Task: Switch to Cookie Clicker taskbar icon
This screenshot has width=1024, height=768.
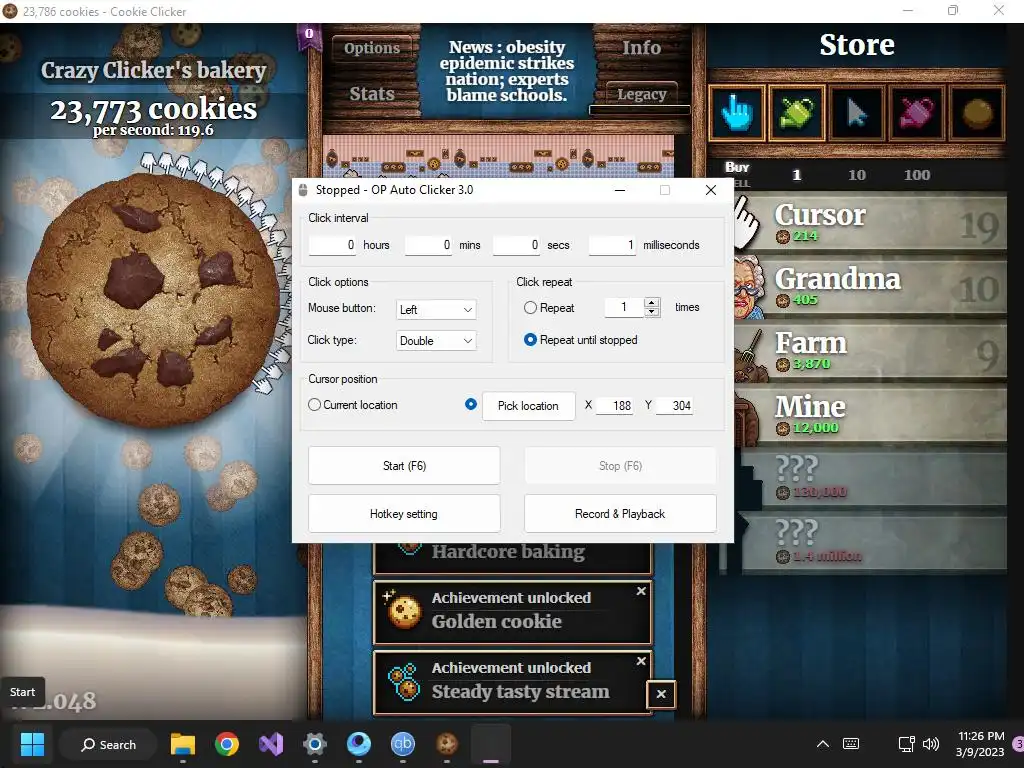Action: coord(447,744)
